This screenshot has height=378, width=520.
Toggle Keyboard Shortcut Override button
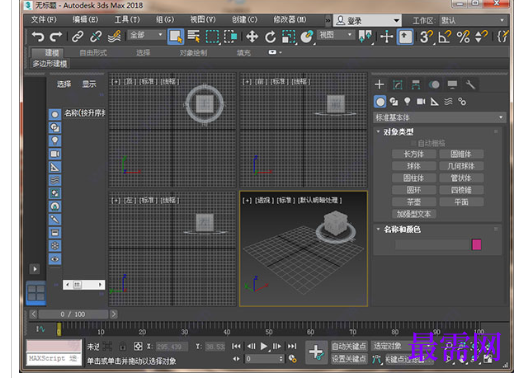[x=405, y=37]
